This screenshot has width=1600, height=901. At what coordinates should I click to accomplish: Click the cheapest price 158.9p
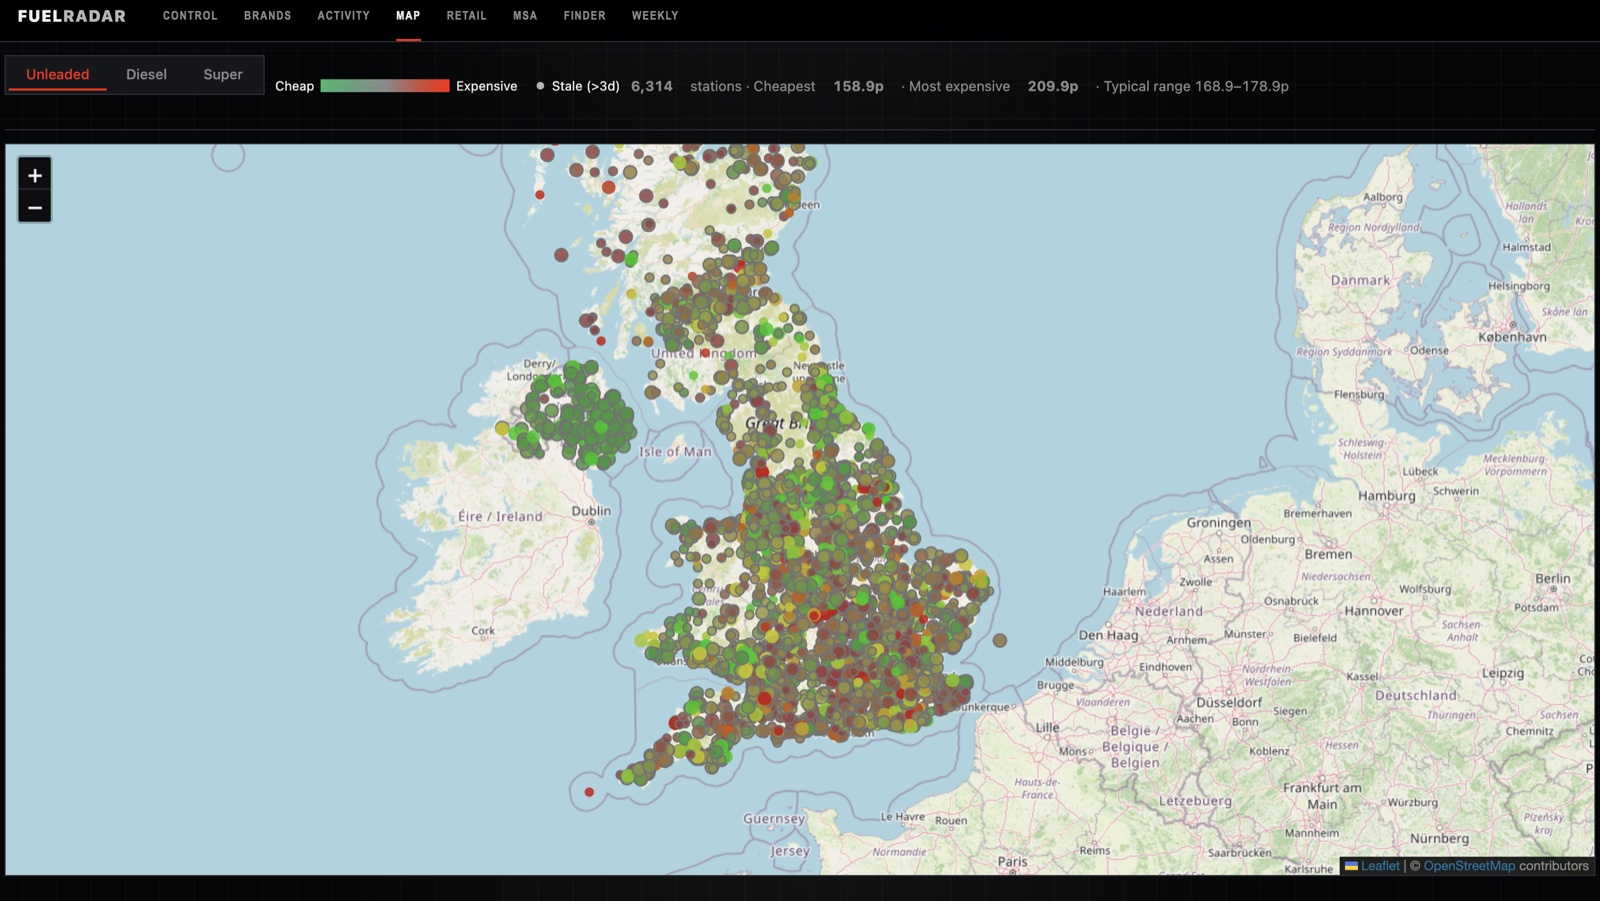coord(859,86)
